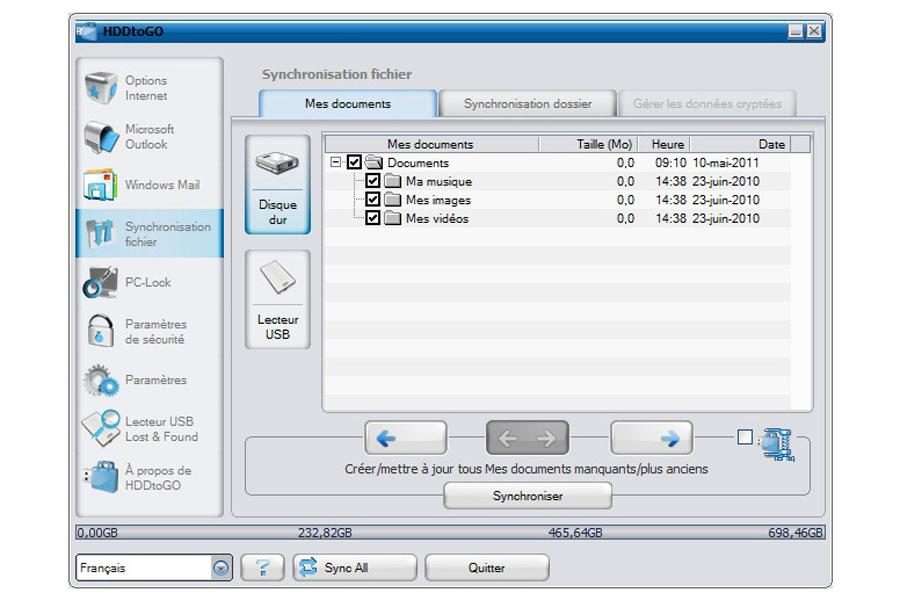Click the bidirectional arrows sync button
This screenshot has width=900, height=600.
click(527, 438)
